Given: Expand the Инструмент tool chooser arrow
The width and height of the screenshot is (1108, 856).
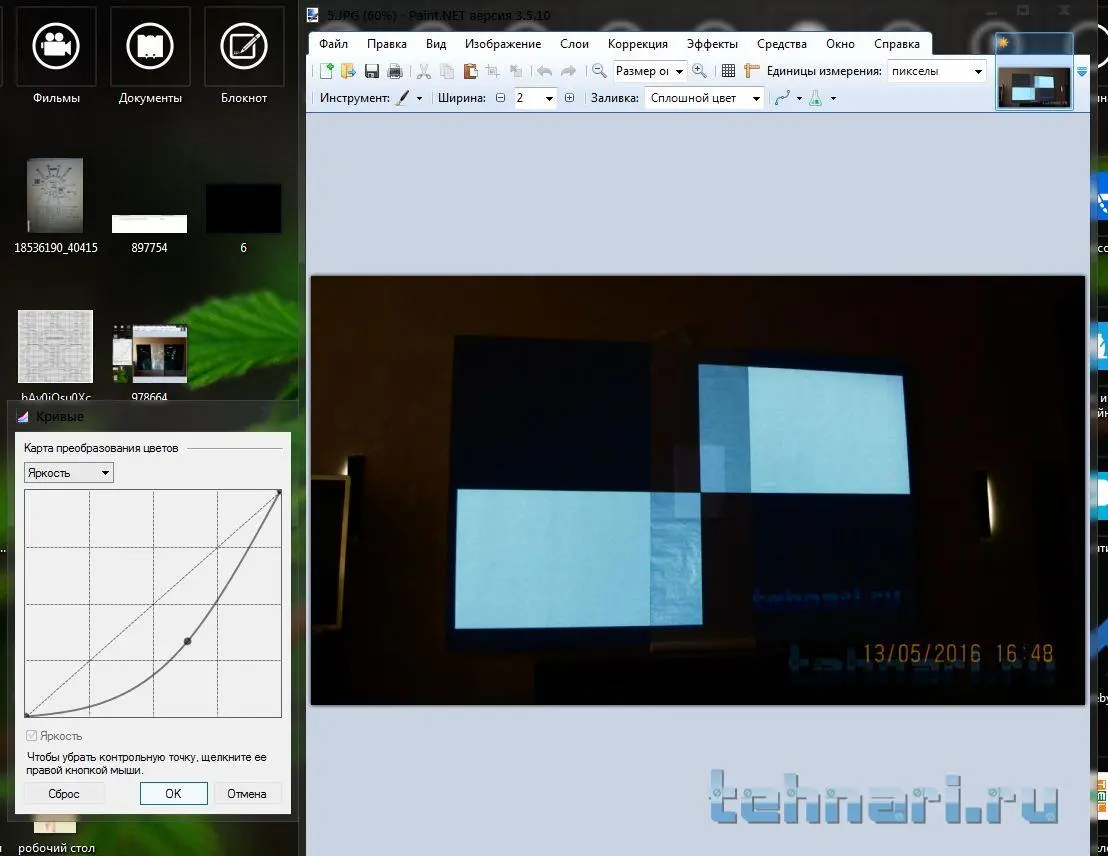Looking at the screenshot, I should tap(419, 98).
